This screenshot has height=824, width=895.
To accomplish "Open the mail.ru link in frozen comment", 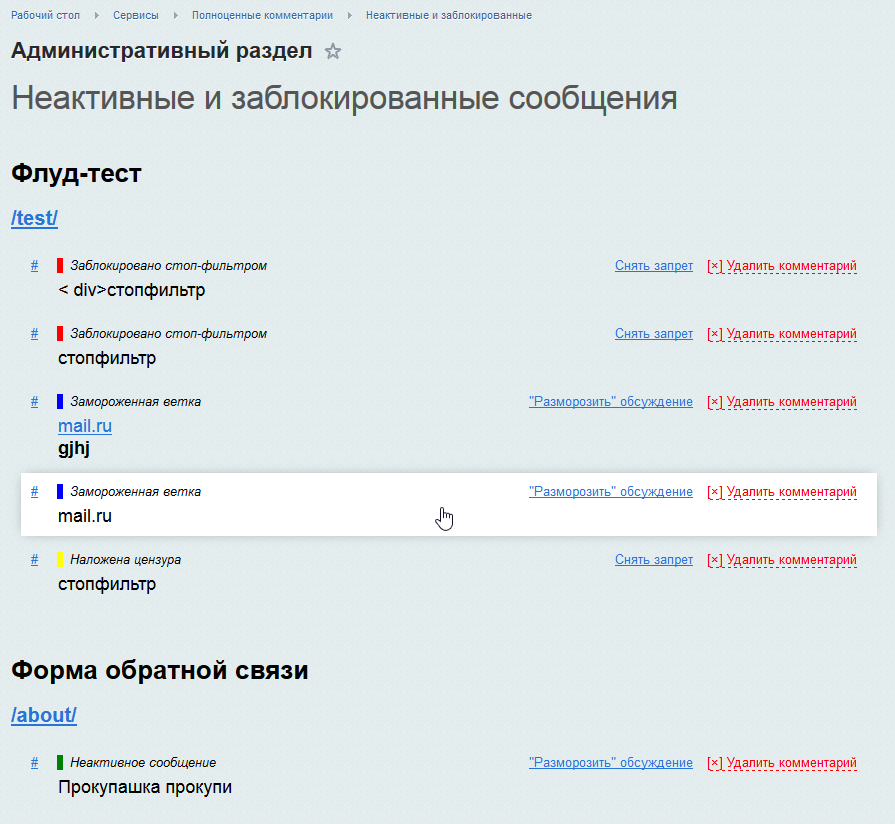I will click(x=85, y=426).
